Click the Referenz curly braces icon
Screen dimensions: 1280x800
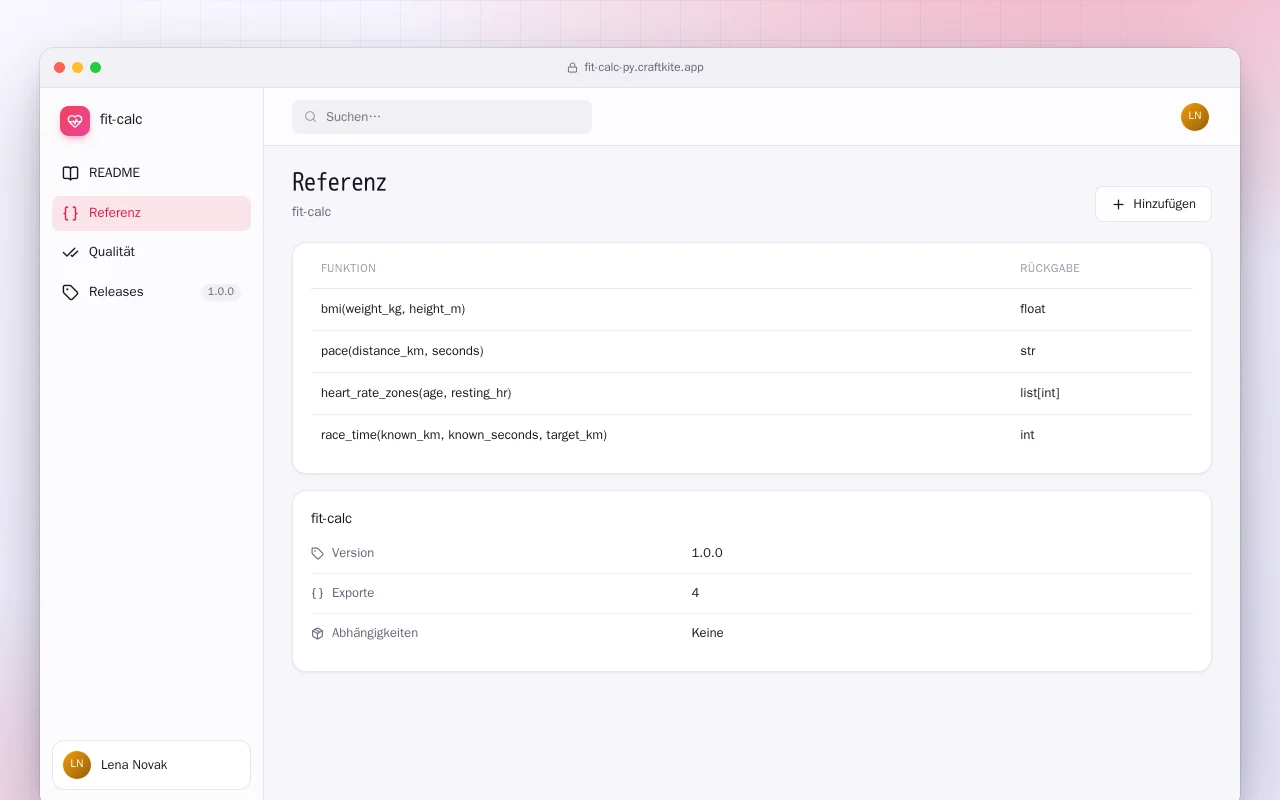(70, 213)
